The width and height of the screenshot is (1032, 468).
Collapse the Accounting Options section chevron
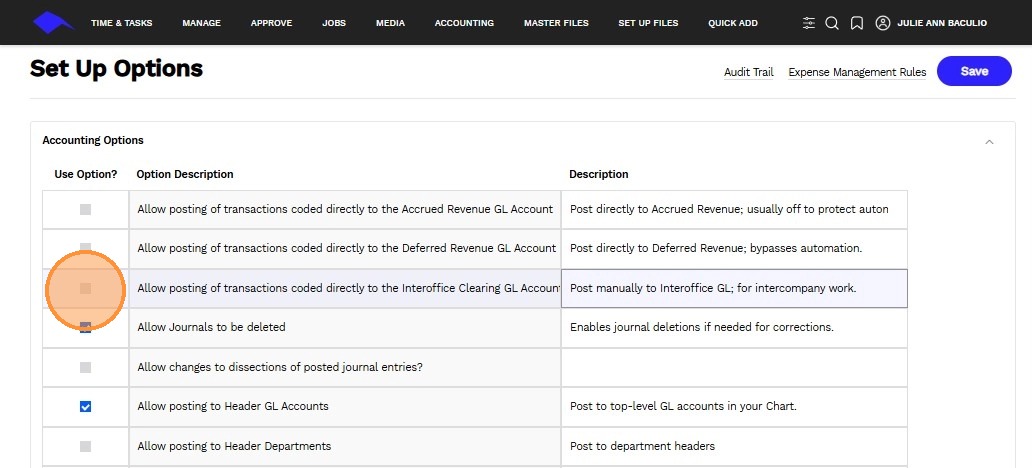989,142
